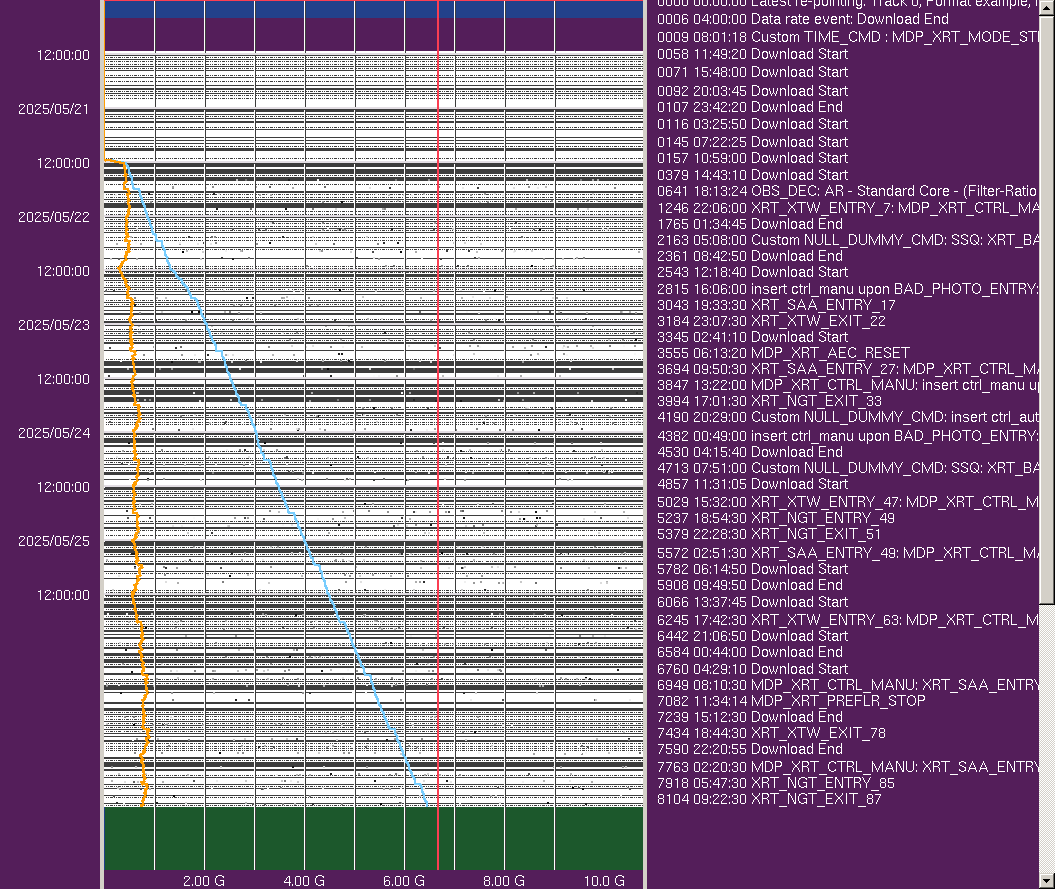Select the 0058 11:49:20 Download Start entry

752,54
